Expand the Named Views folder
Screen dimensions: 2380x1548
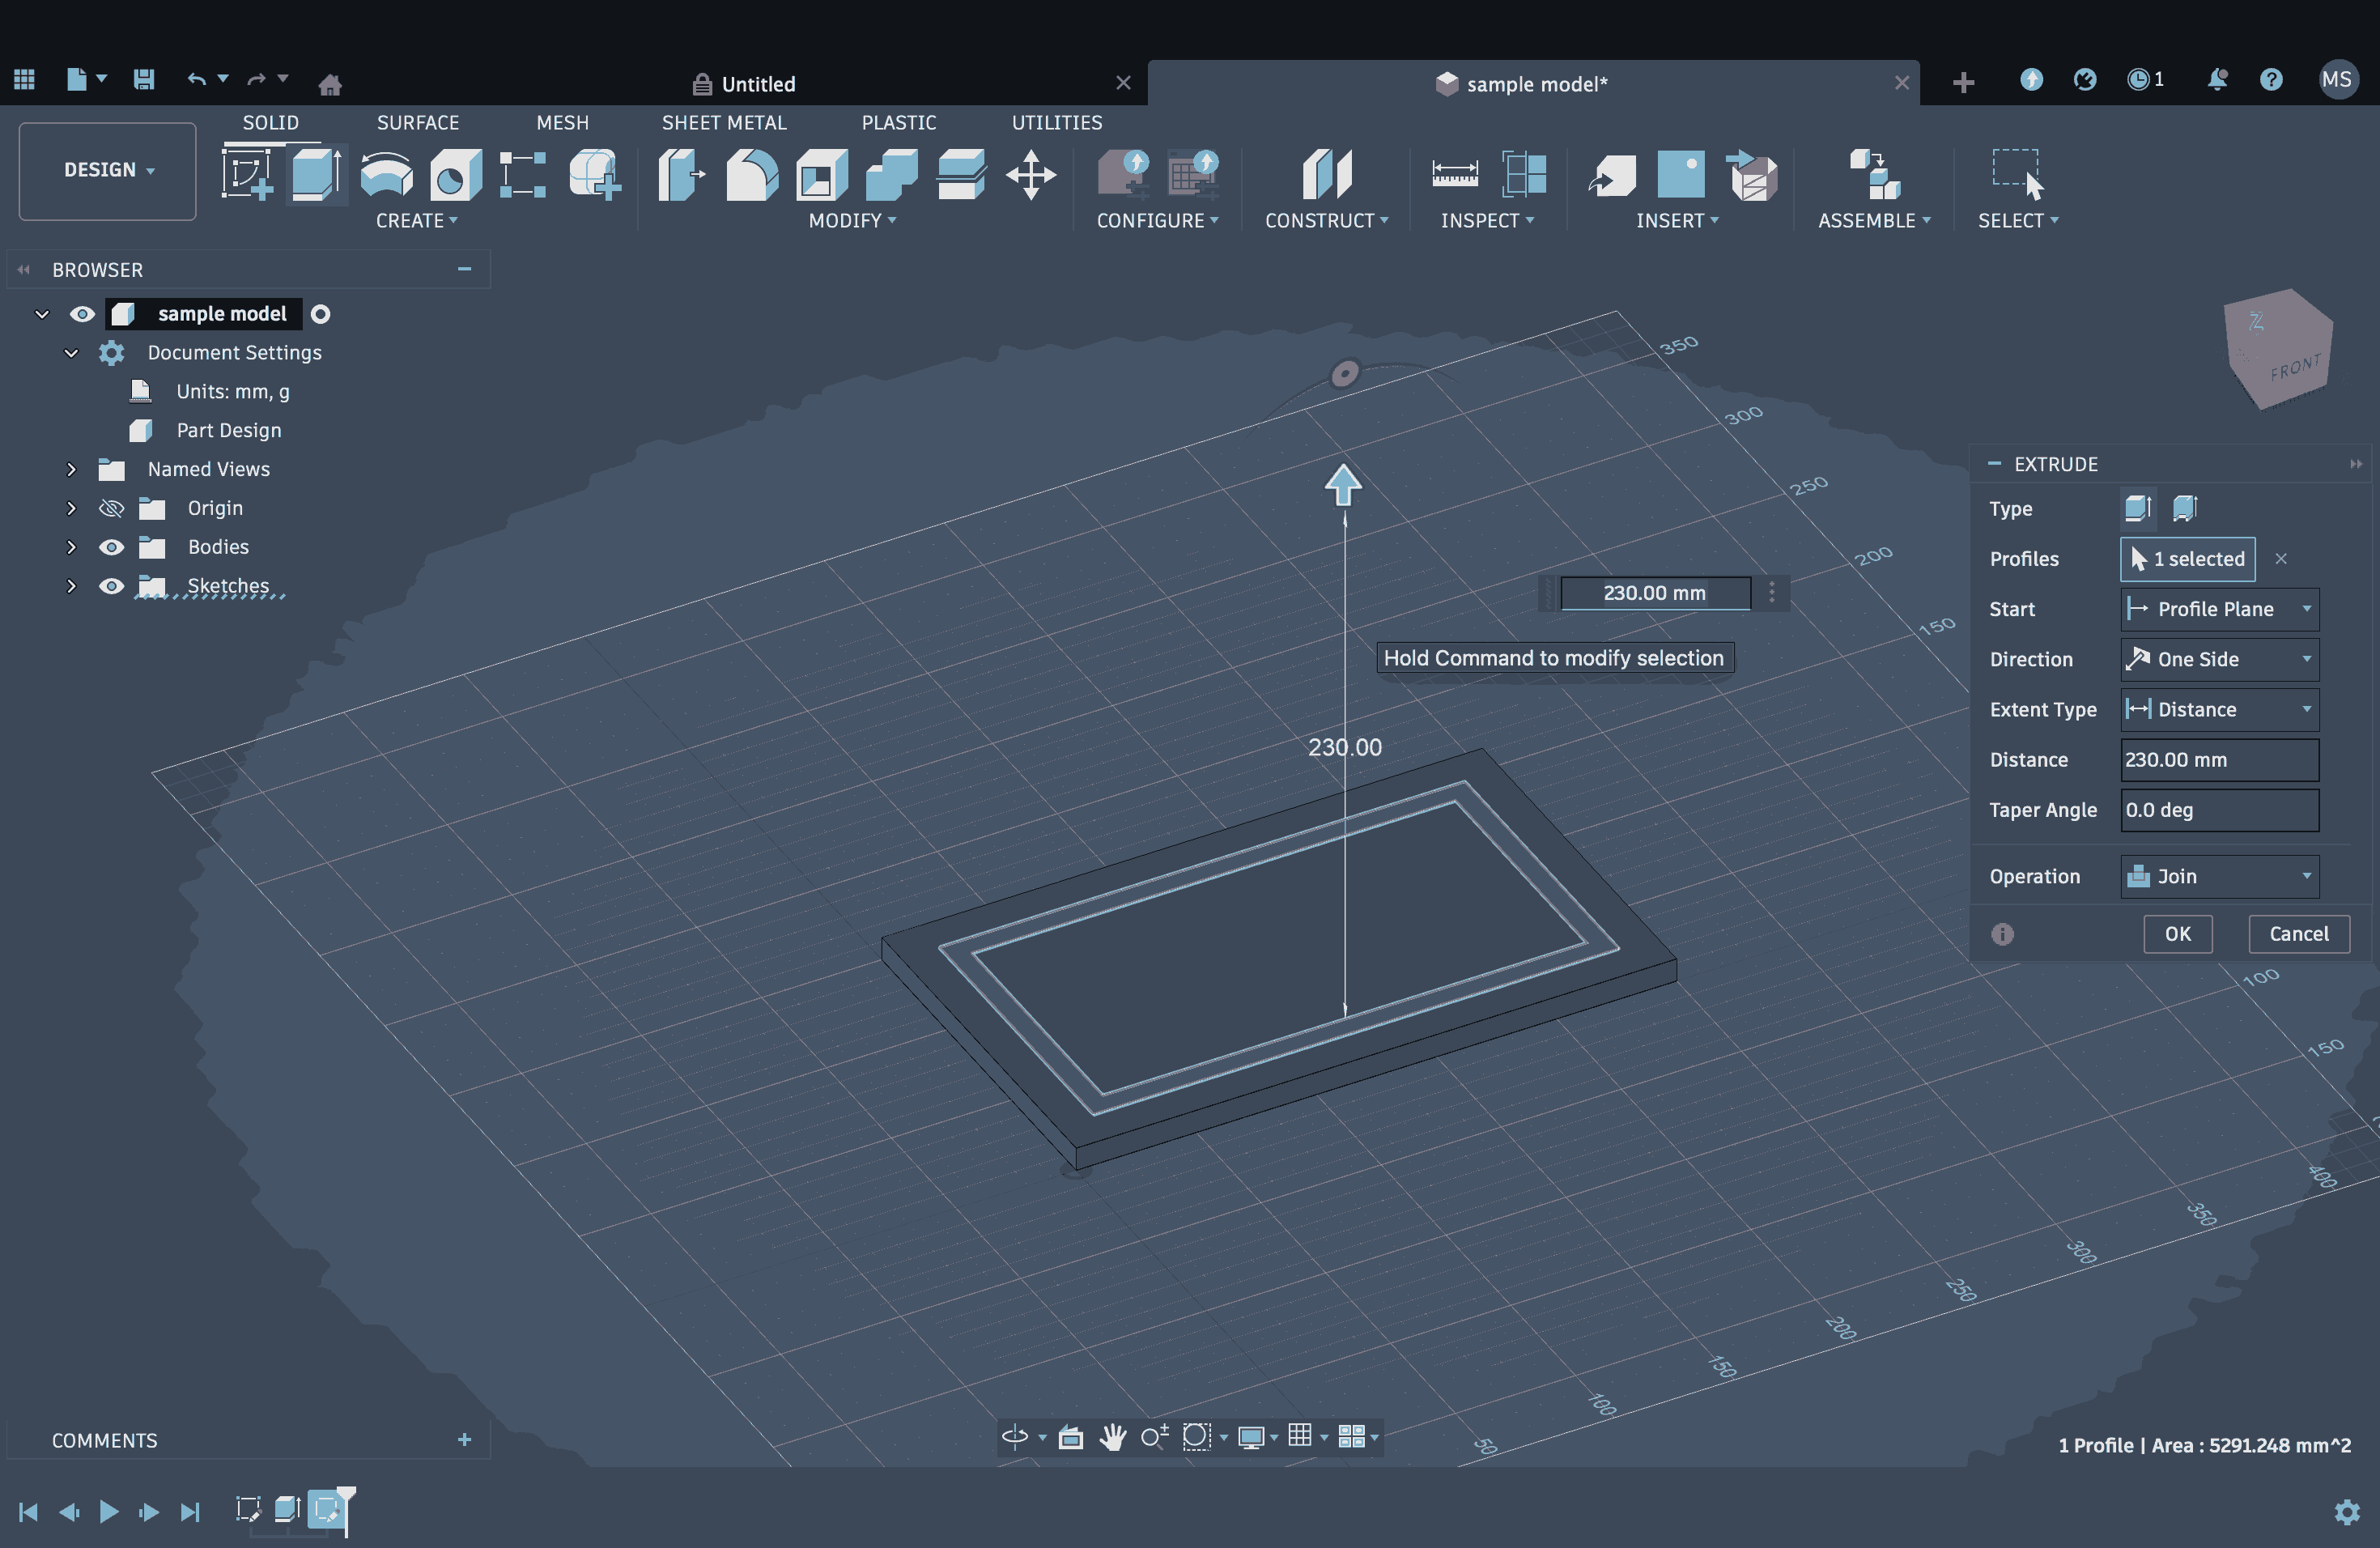pyautogui.click(x=71, y=469)
